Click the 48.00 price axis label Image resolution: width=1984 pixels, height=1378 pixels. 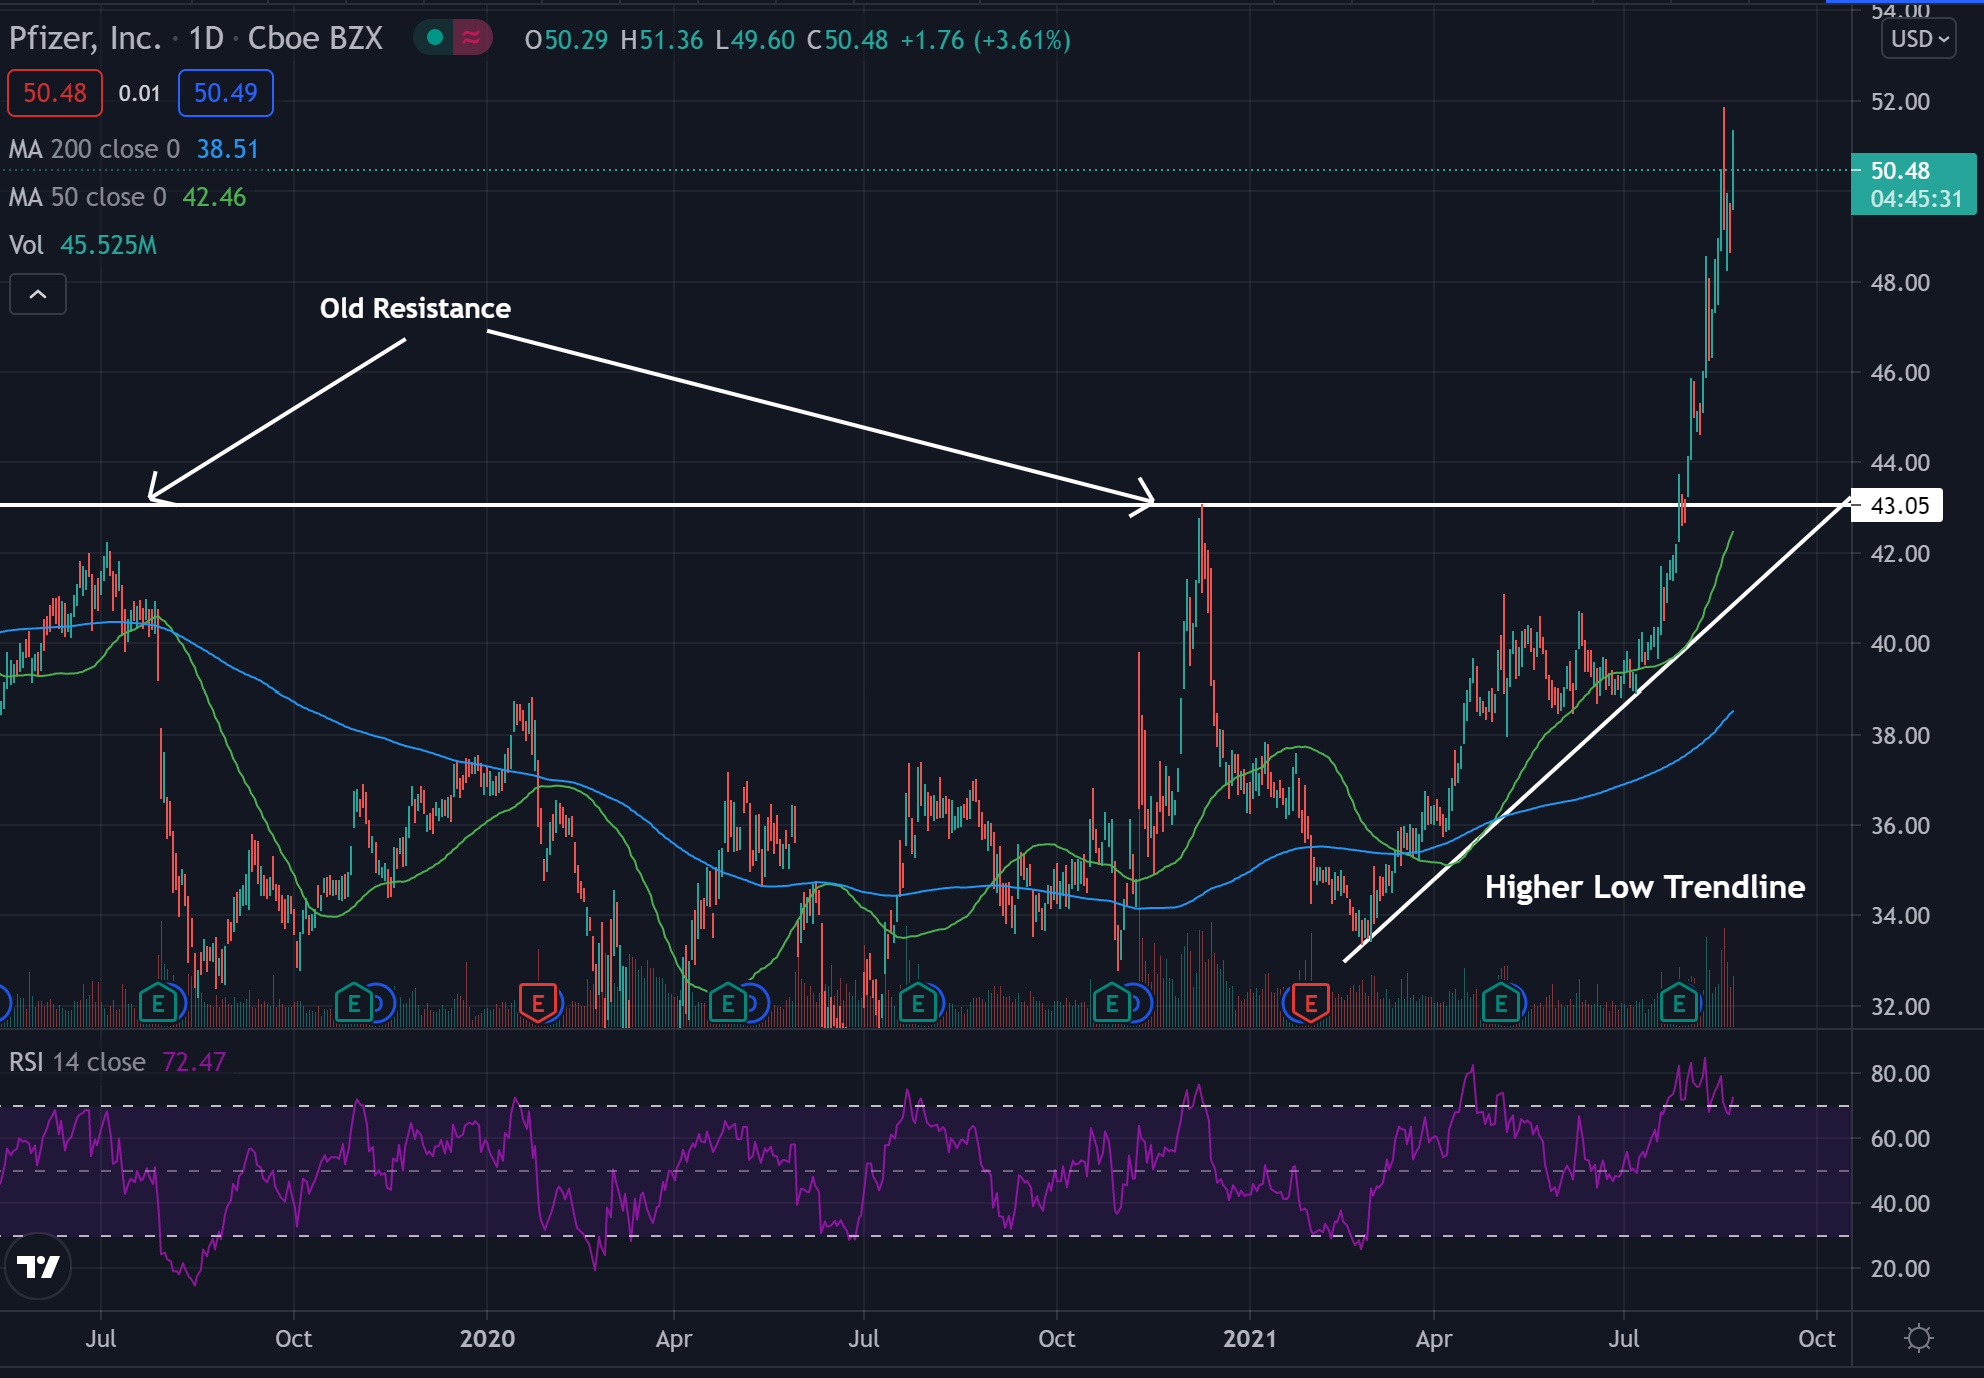(x=1900, y=282)
